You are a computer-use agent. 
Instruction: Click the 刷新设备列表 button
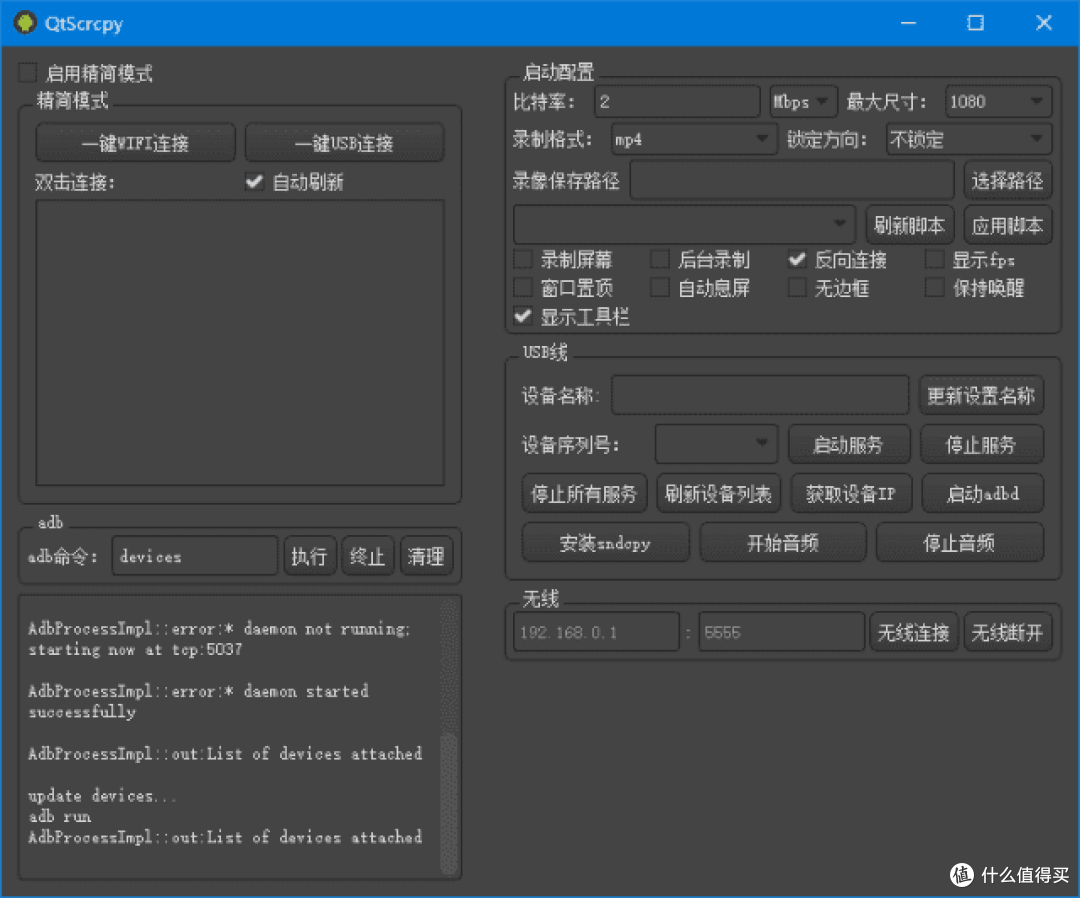pos(718,493)
